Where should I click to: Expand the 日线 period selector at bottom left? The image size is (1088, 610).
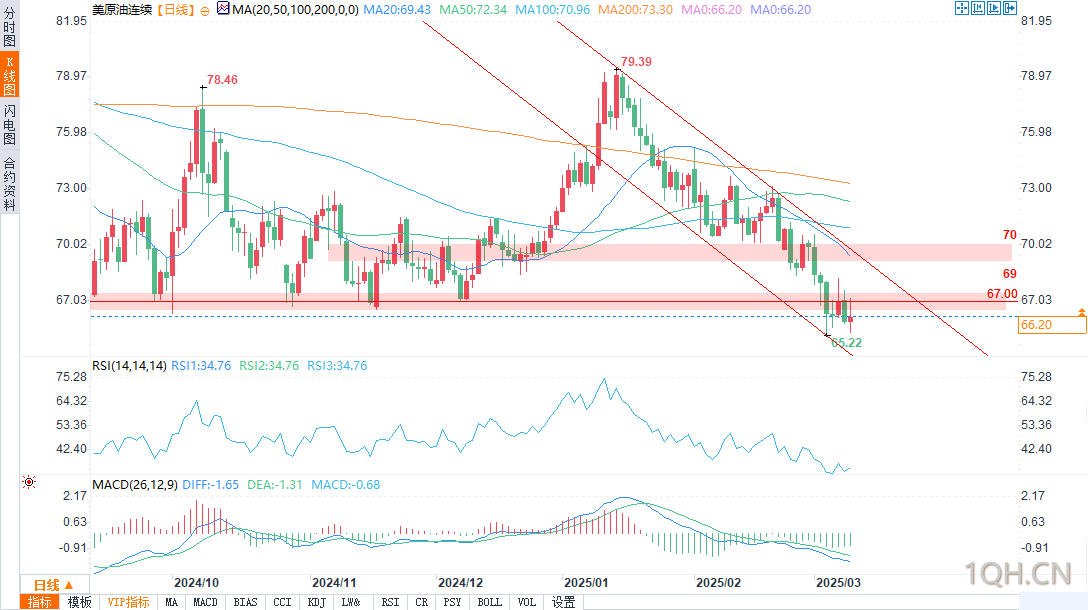tap(54, 584)
